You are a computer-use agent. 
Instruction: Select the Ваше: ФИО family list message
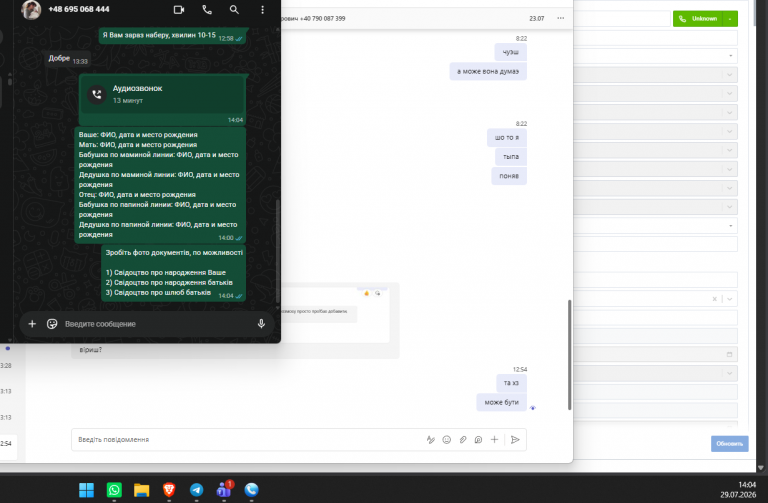[x=160, y=185]
